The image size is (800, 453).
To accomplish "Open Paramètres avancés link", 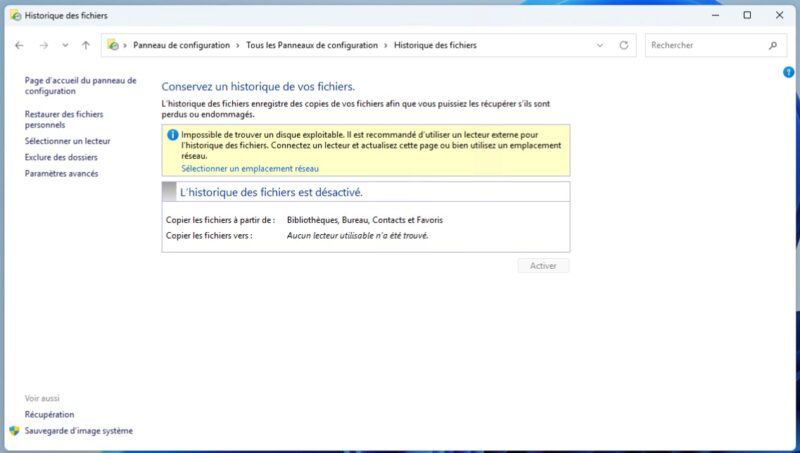I will click(61, 173).
